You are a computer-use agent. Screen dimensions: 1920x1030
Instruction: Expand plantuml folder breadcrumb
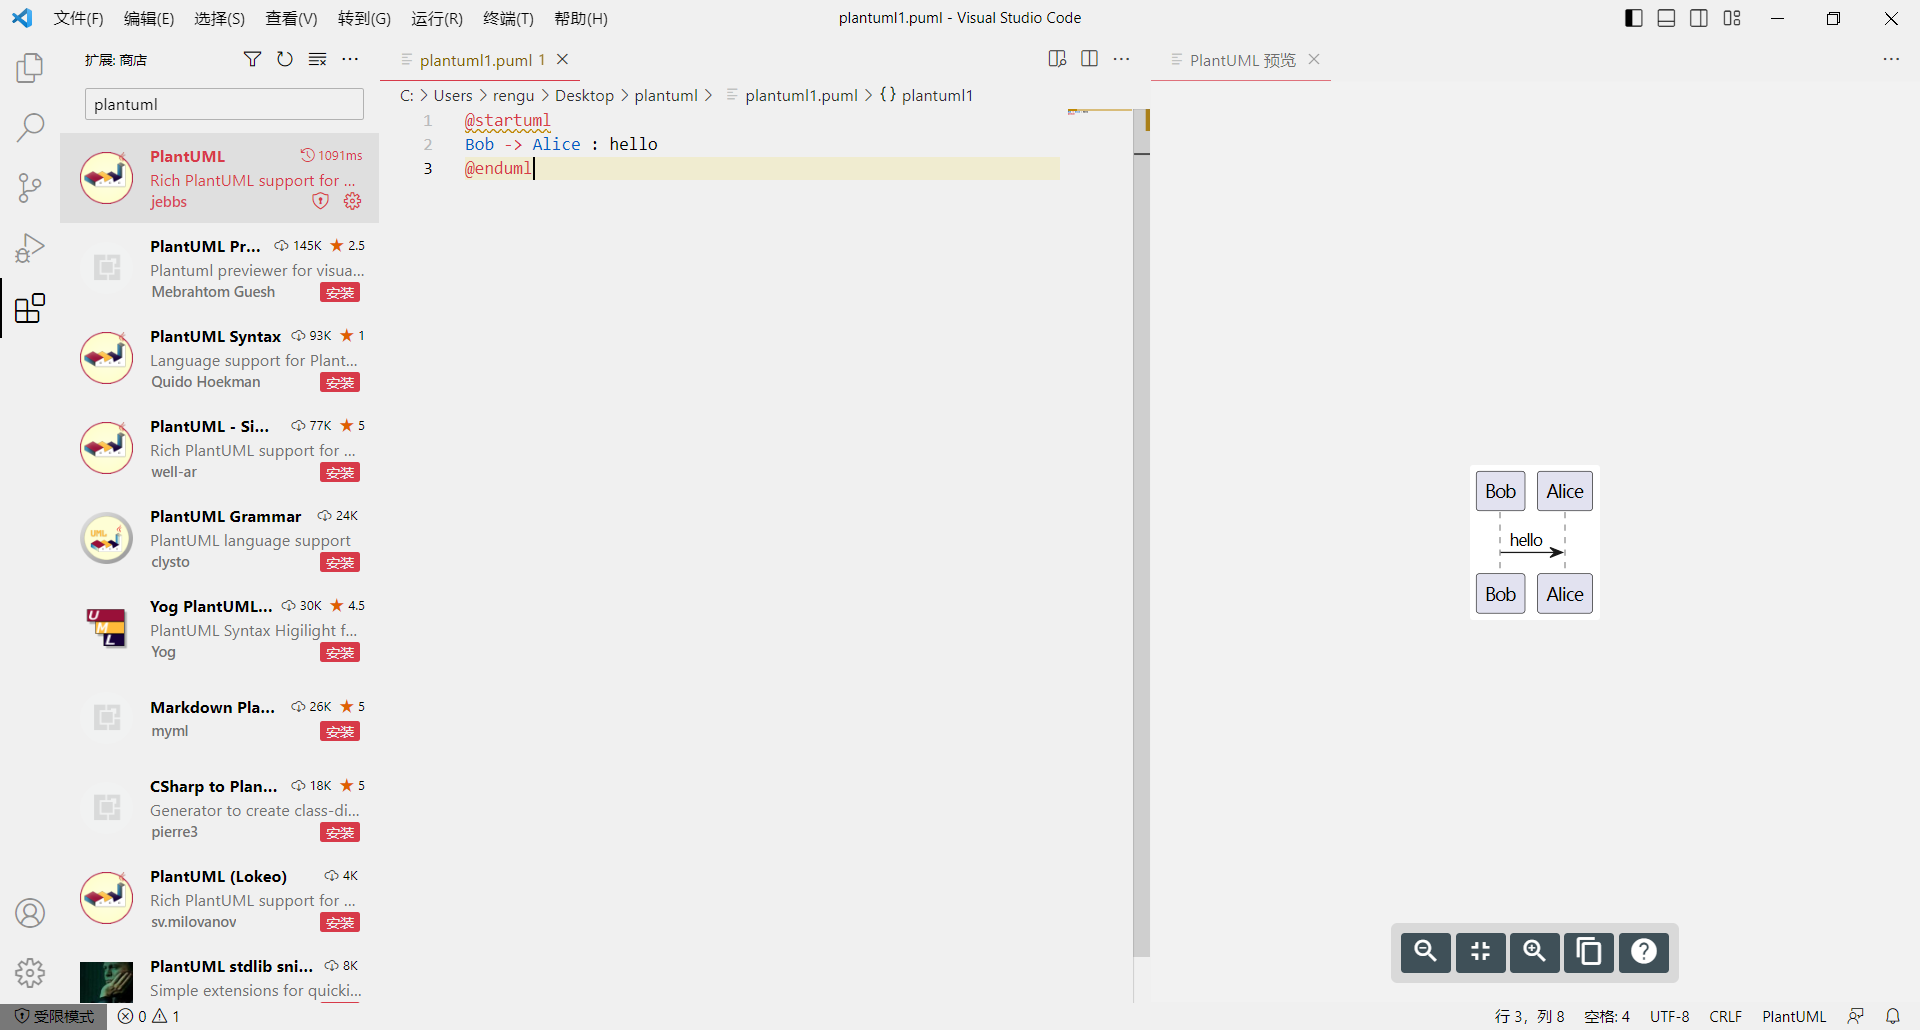666,95
